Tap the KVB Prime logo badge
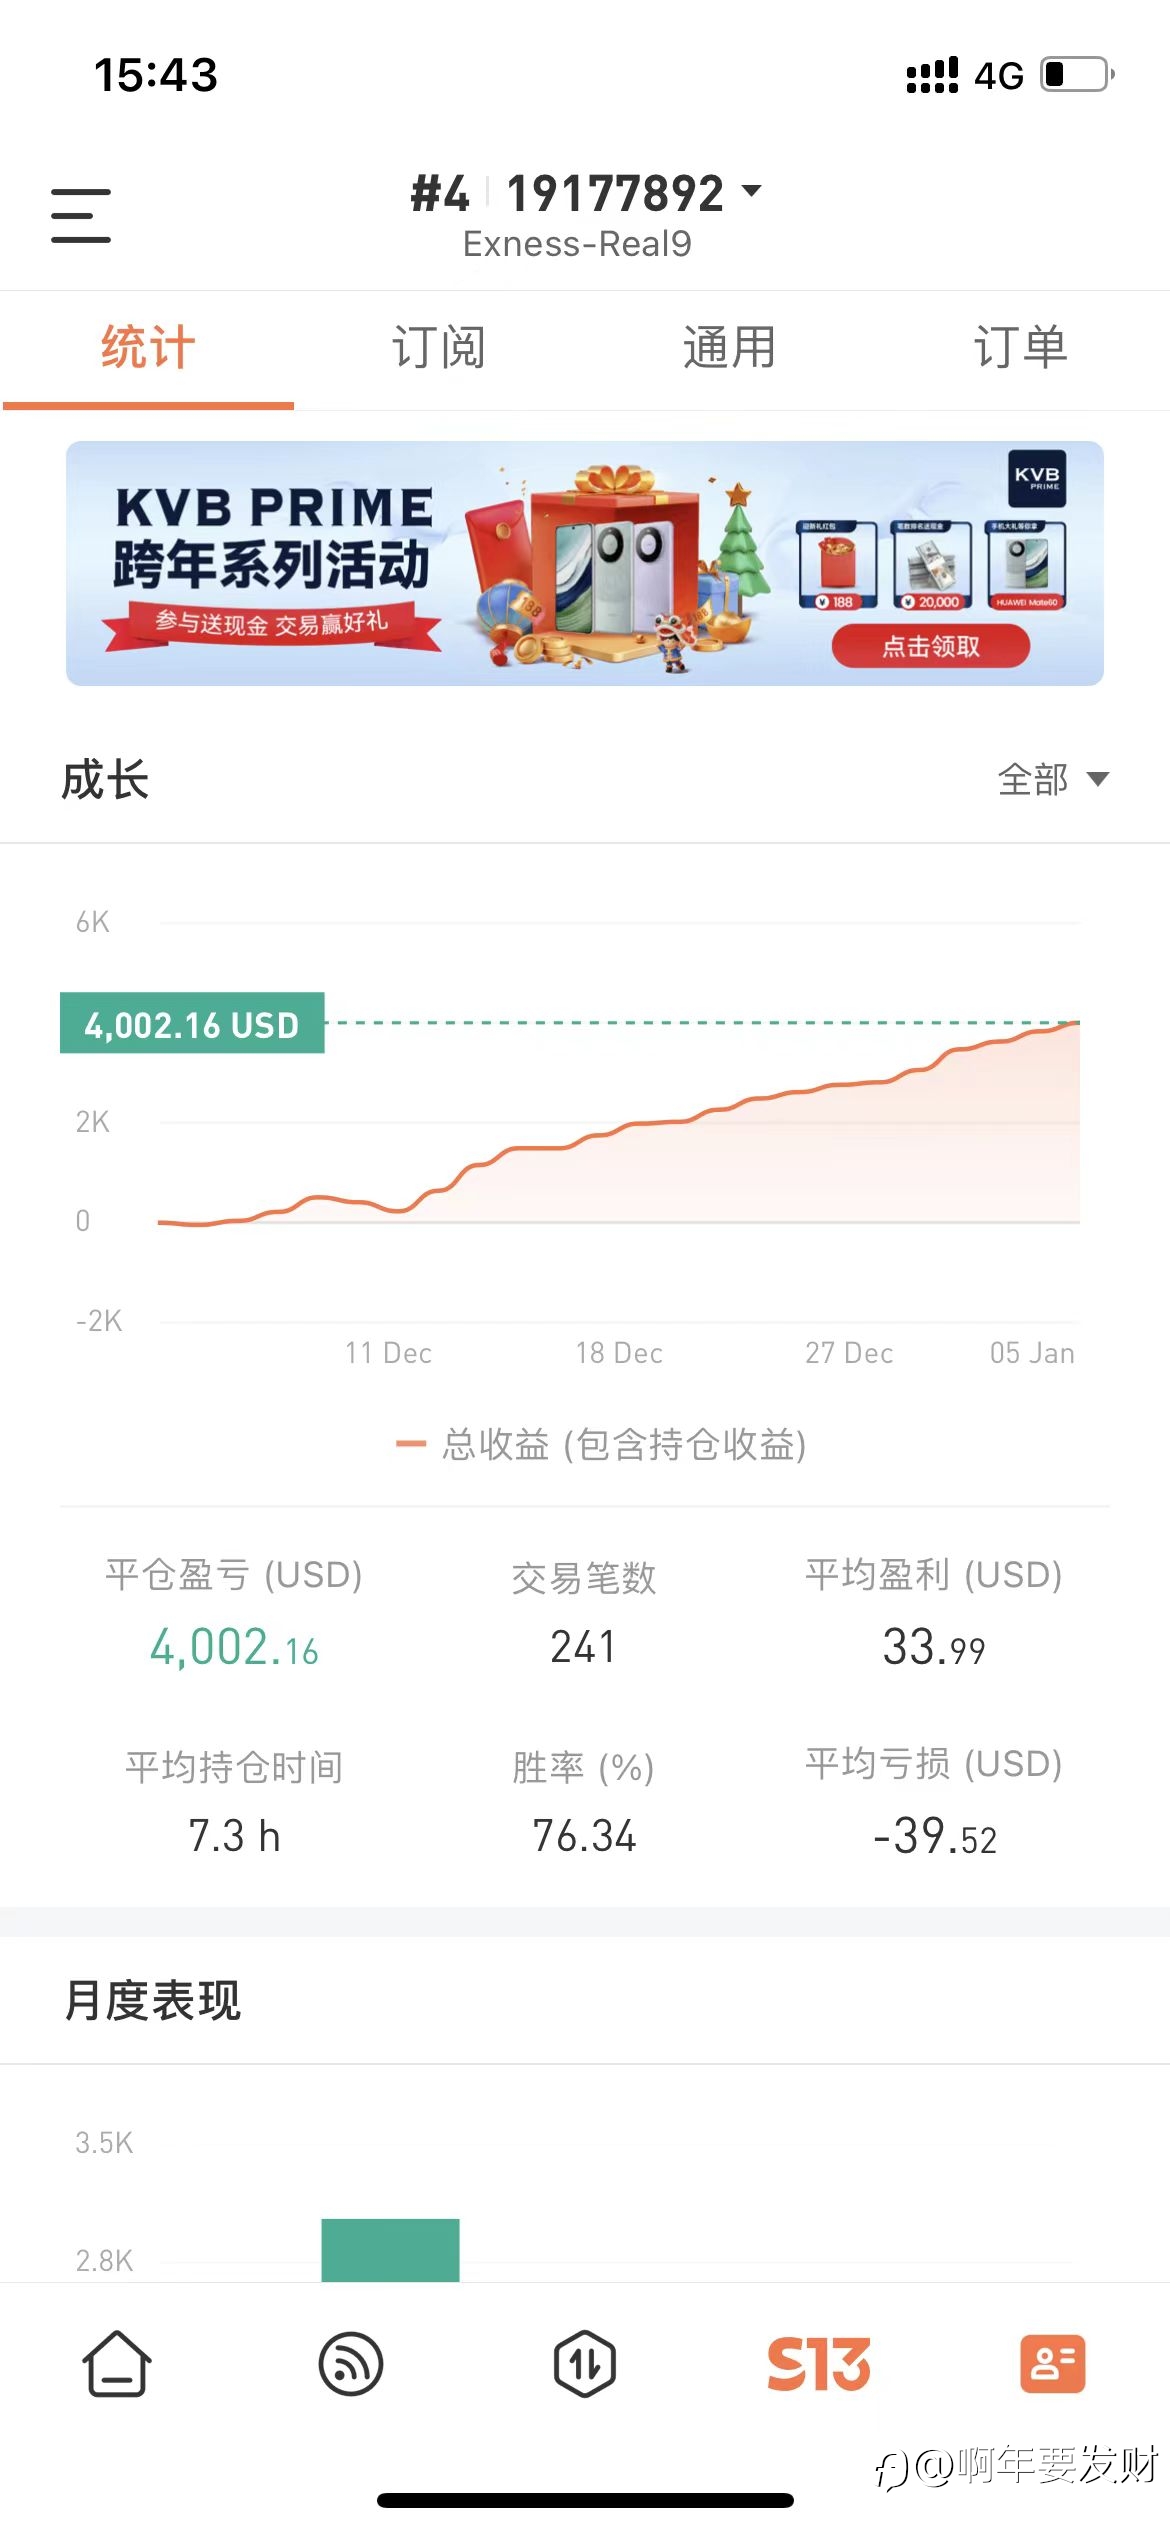 [x=1037, y=478]
